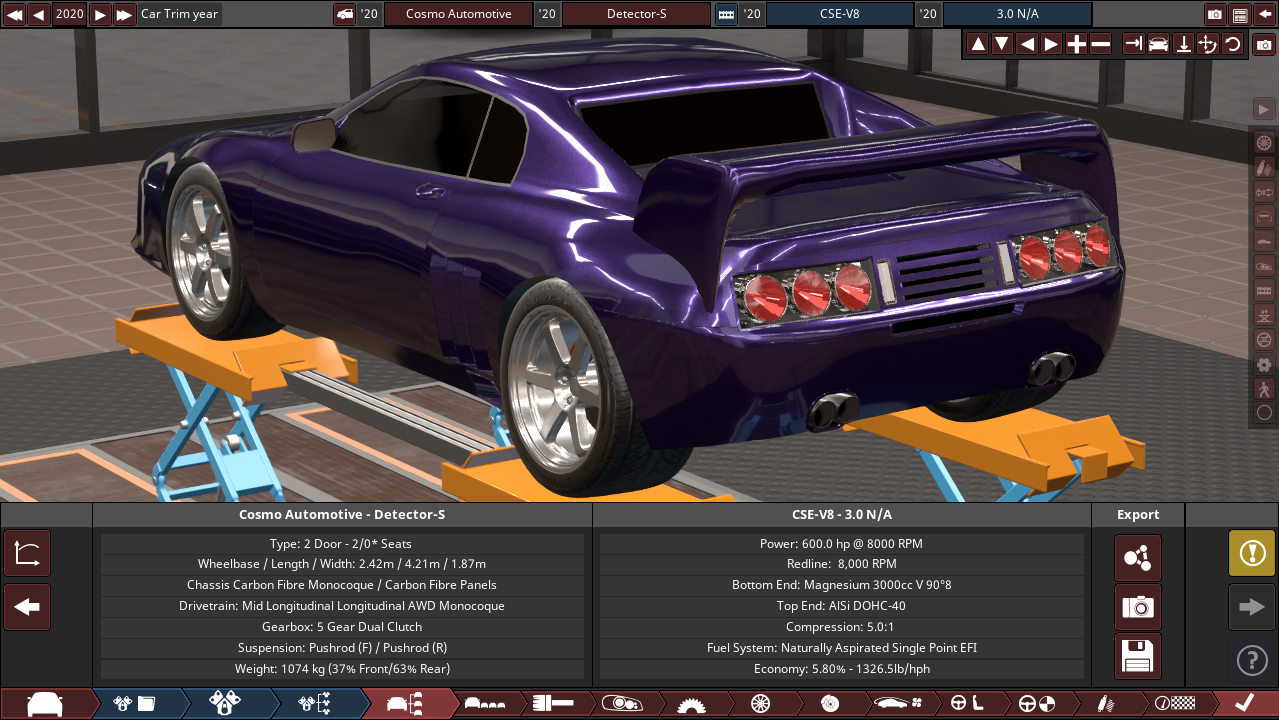
Task: Open help with the question mark
Action: 1252,660
